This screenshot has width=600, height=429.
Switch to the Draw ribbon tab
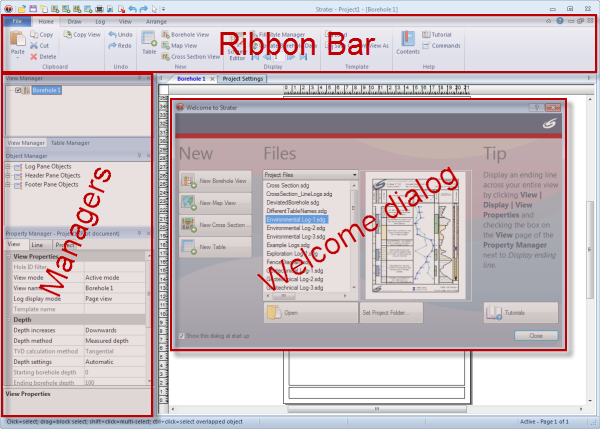click(x=74, y=22)
